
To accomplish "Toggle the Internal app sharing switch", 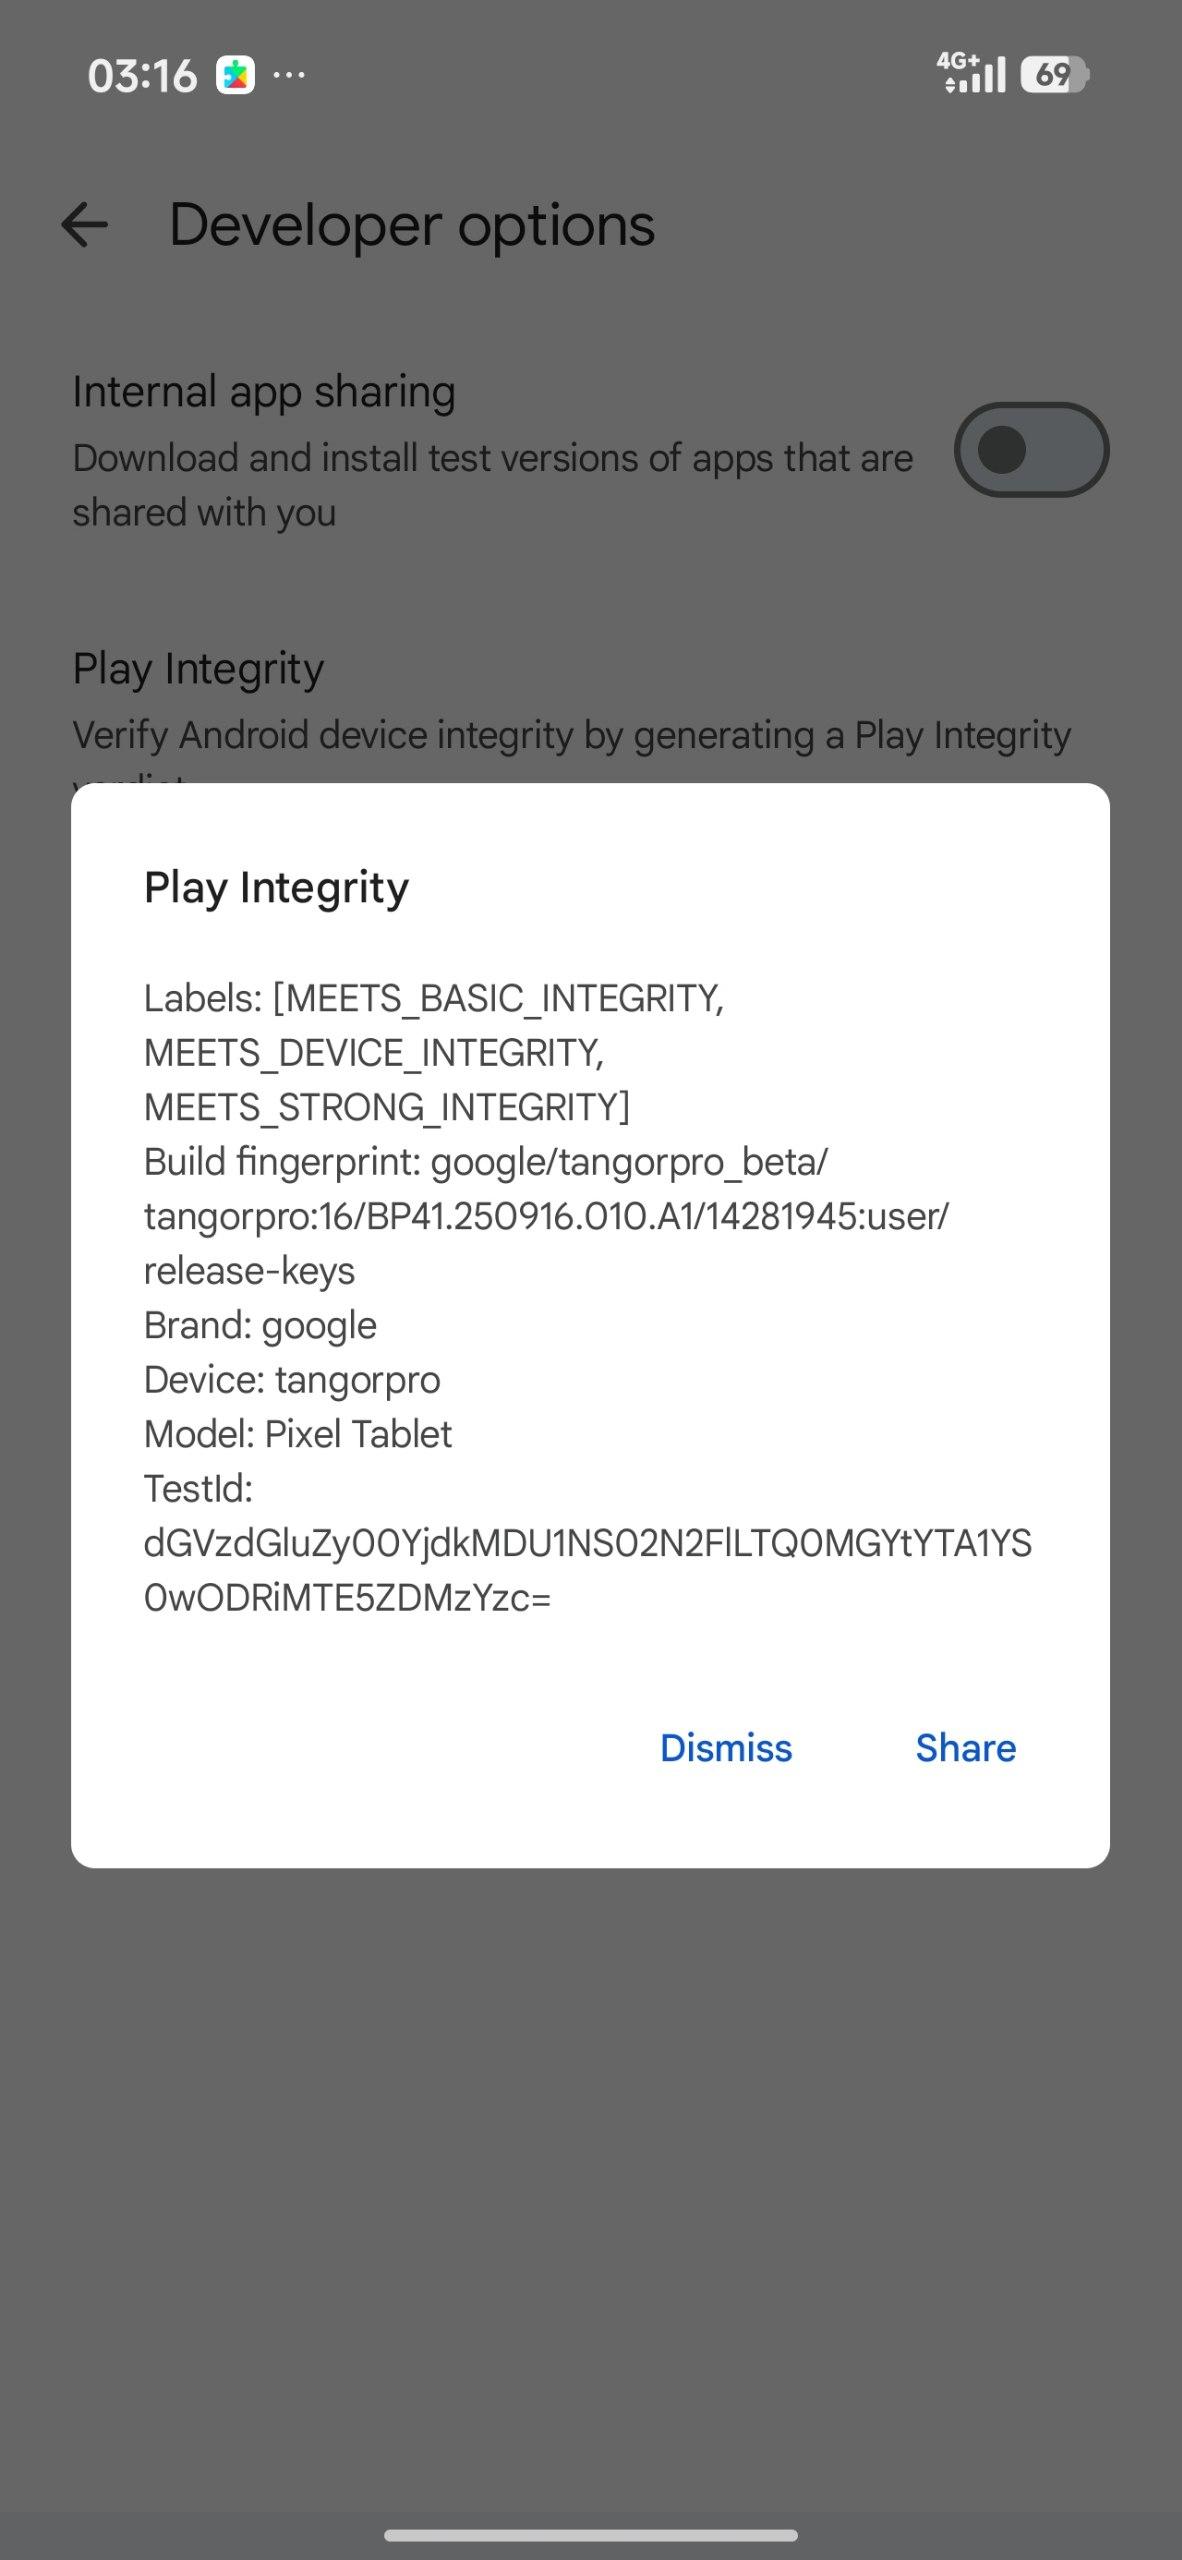I will pos(1031,450).
